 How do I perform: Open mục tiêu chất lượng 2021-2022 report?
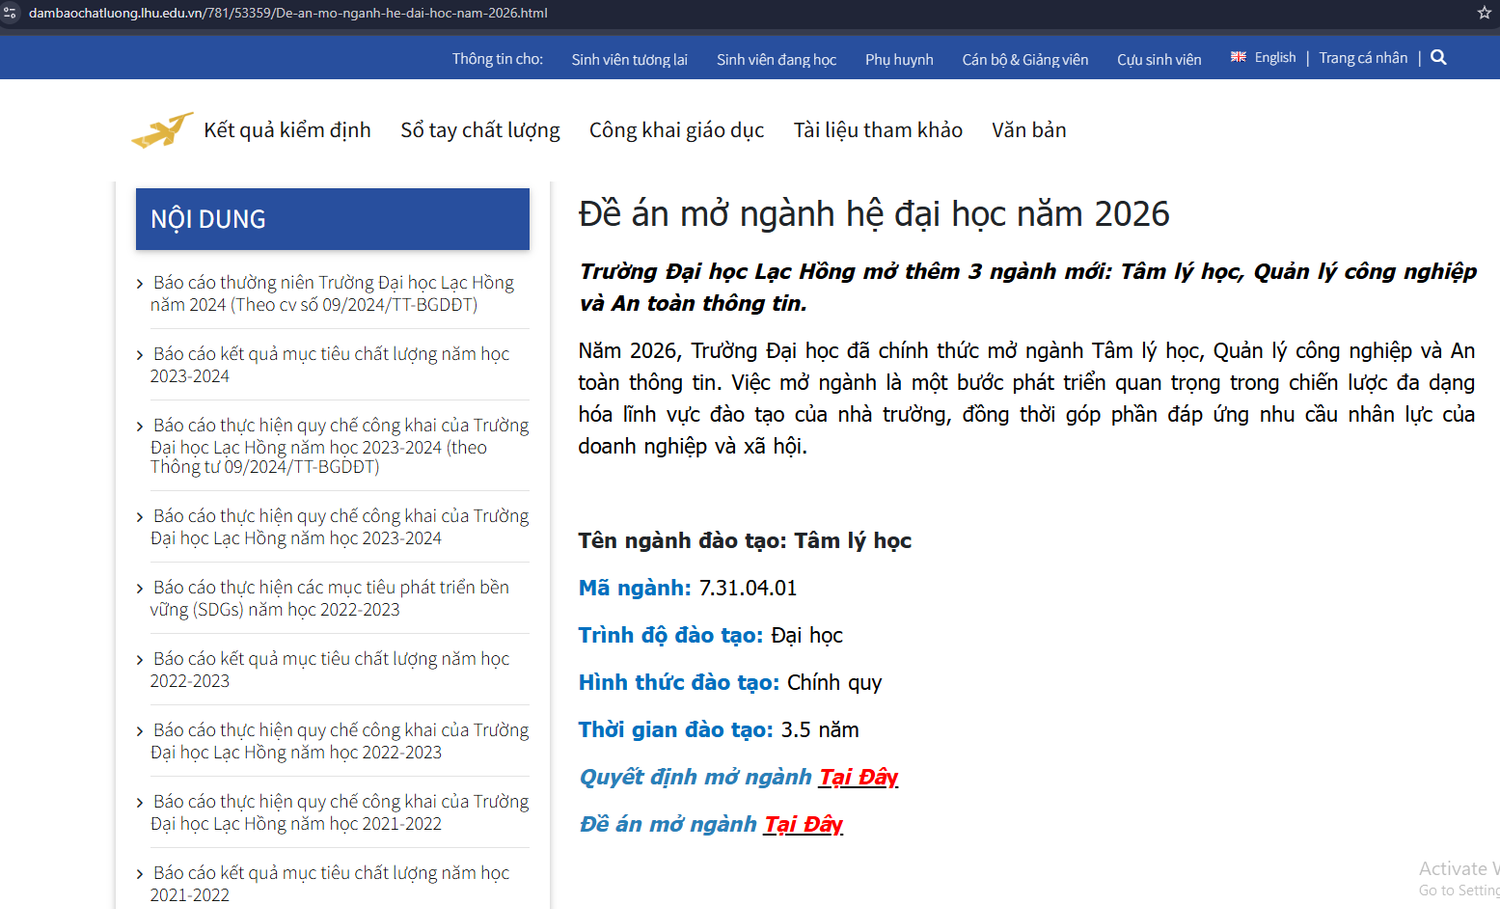coord(330,883)
